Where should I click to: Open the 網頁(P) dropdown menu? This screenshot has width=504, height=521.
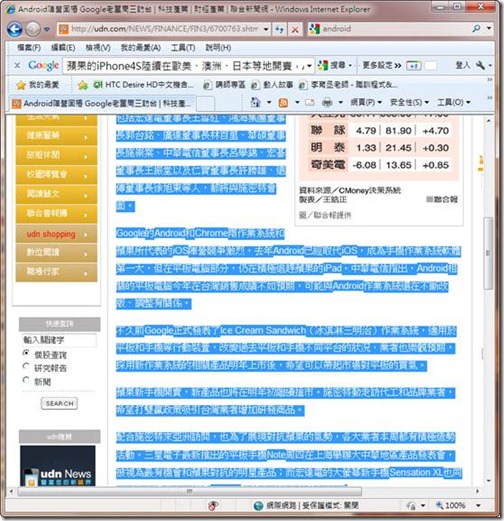tap(366, 102)
